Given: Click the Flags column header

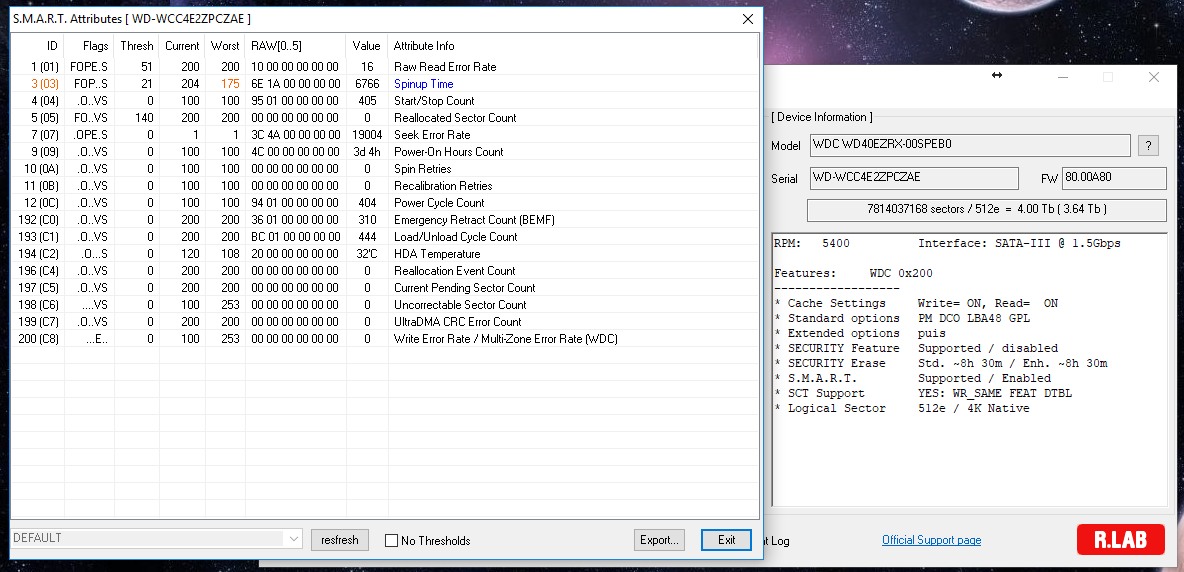Looking at the screenshot, I should click(x=89, y=46).
